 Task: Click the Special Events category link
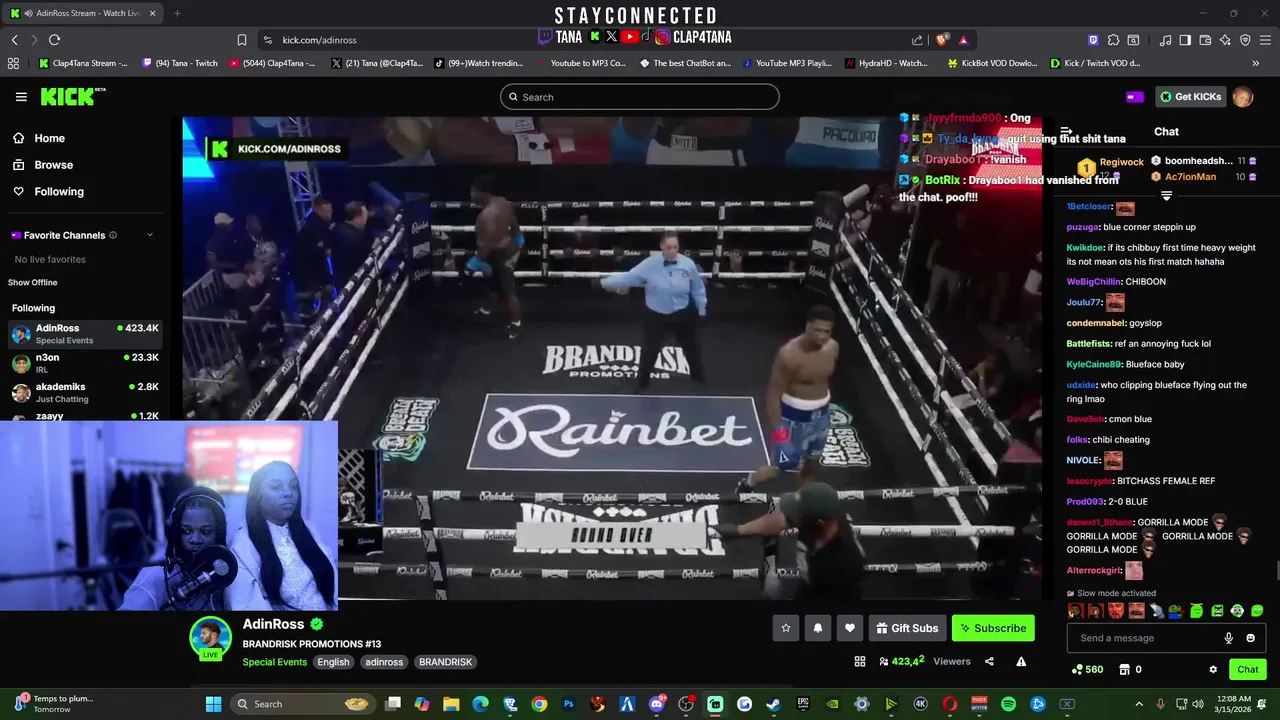[274, 662]
